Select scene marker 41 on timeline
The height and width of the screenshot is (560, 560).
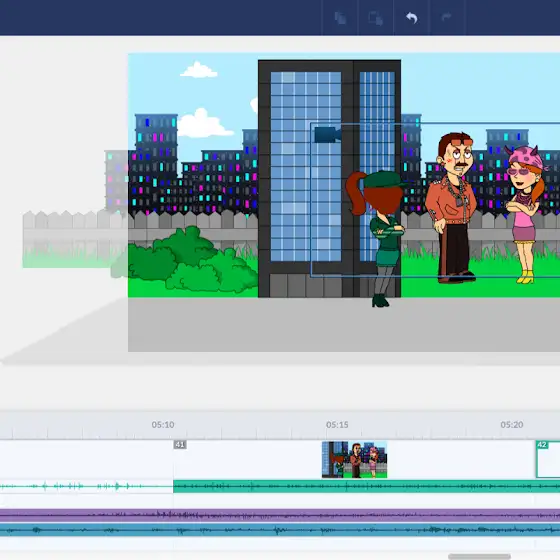point(180,445)
